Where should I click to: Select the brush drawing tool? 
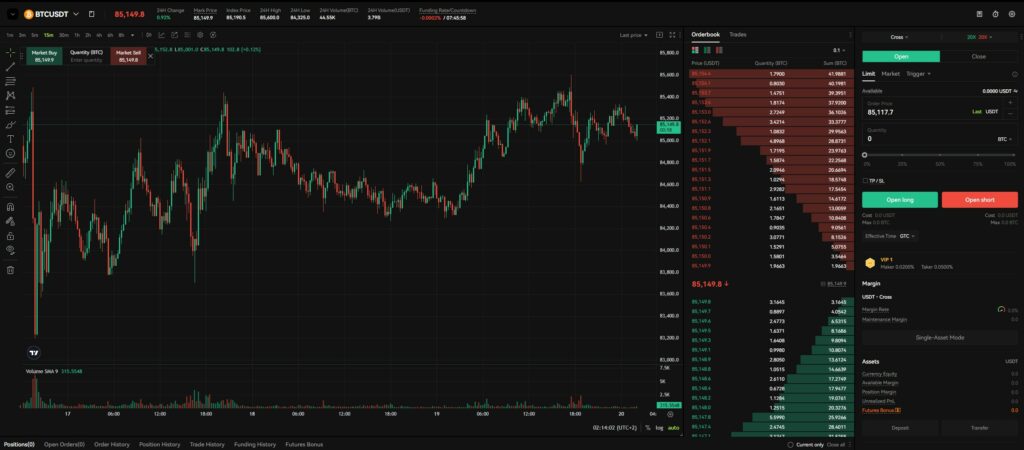click(10, 124)
